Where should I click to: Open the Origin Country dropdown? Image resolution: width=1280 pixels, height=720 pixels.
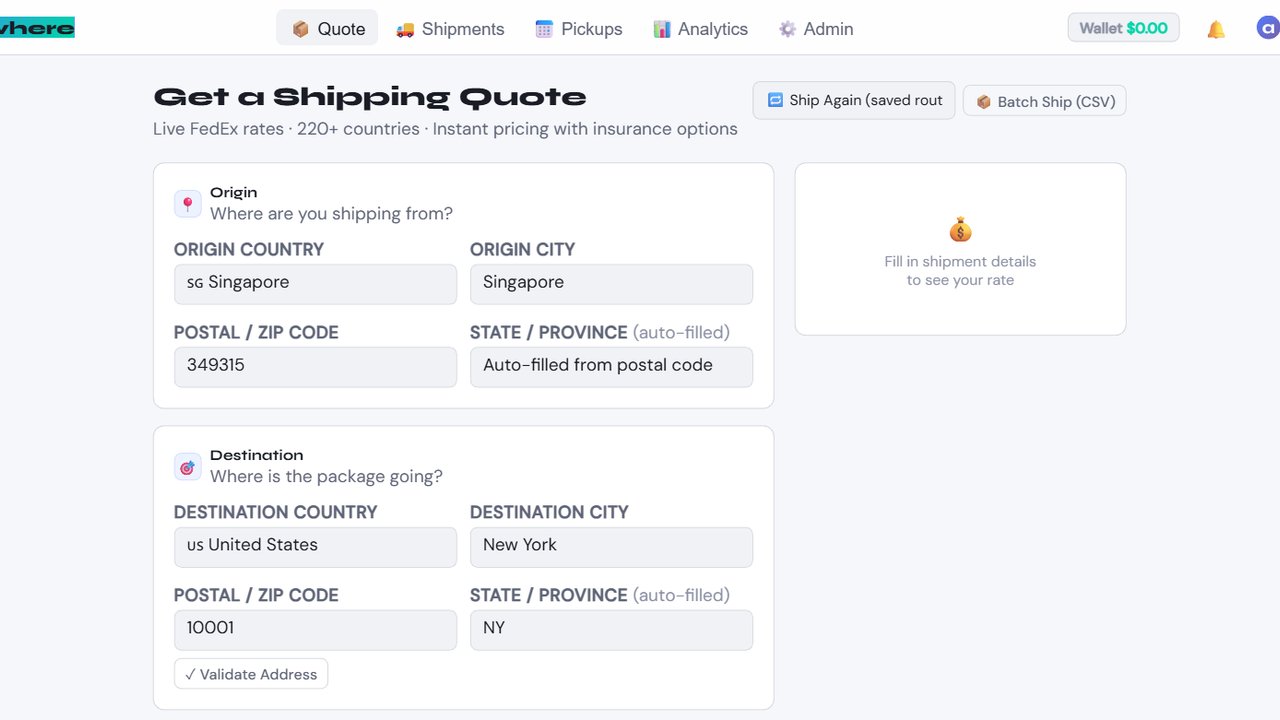point(315,284)
